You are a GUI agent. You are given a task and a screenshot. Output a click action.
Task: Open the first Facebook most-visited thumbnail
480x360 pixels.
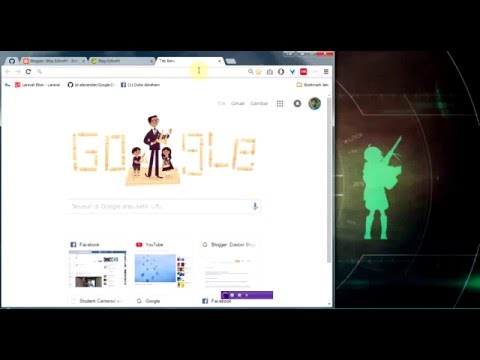pos(98,265)
